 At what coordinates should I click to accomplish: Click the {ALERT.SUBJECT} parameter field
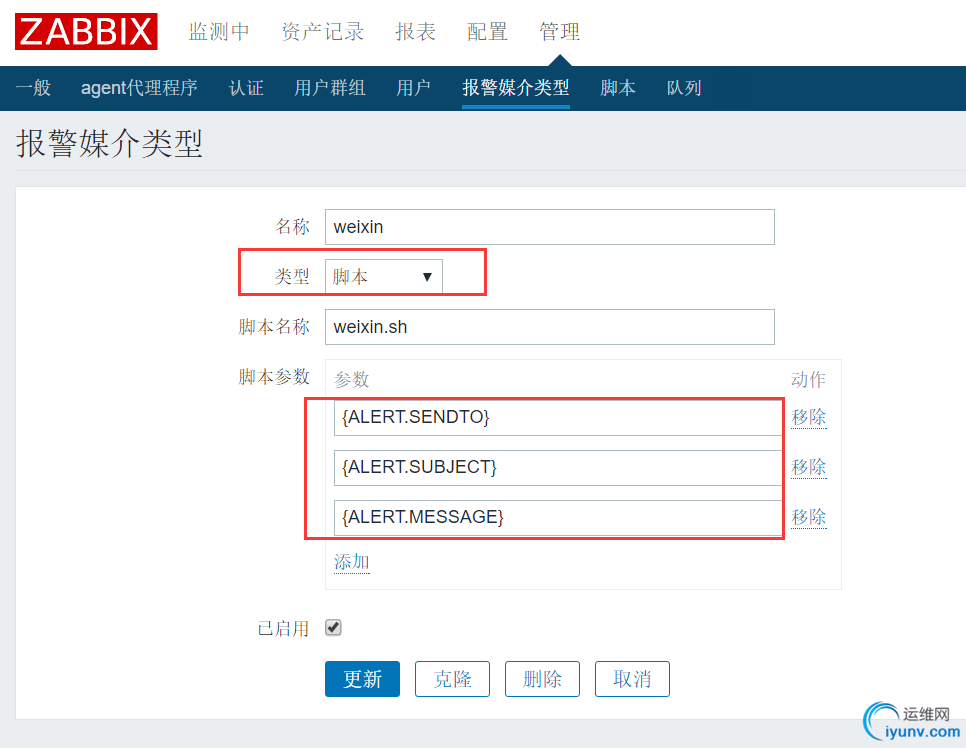(x=556, y=467)
